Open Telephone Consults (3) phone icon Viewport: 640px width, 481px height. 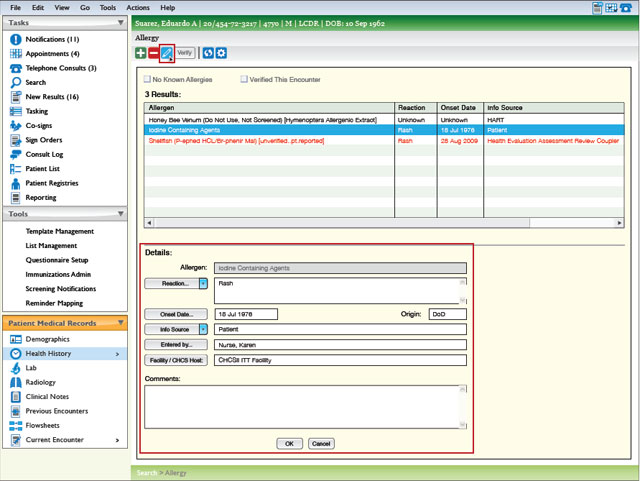coord(16,68)
